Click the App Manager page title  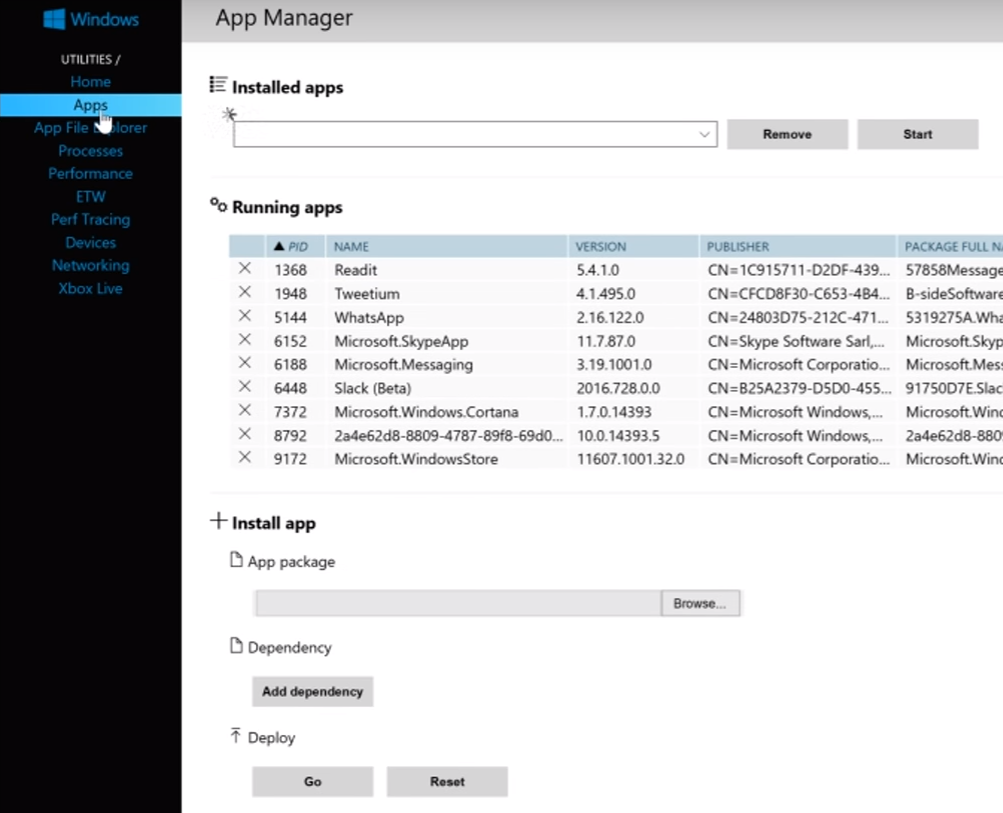(284, 18)
